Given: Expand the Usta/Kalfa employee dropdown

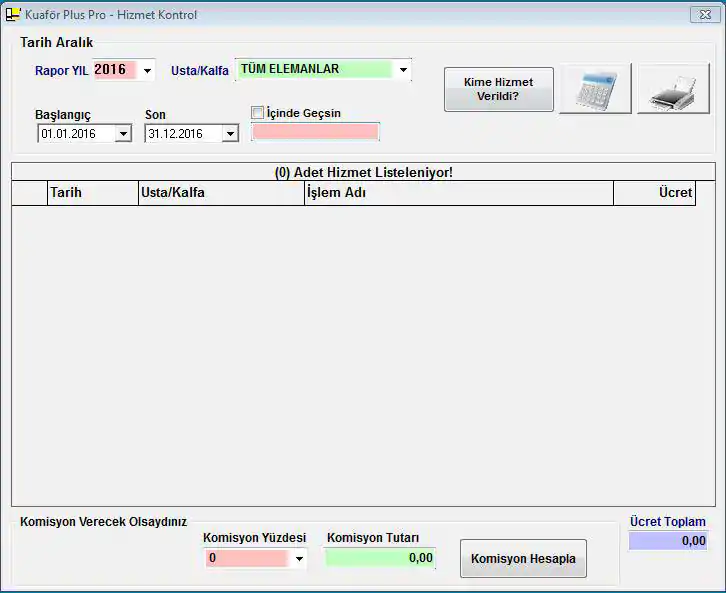Looking at the screenshot, I should [x=403, y=71].
